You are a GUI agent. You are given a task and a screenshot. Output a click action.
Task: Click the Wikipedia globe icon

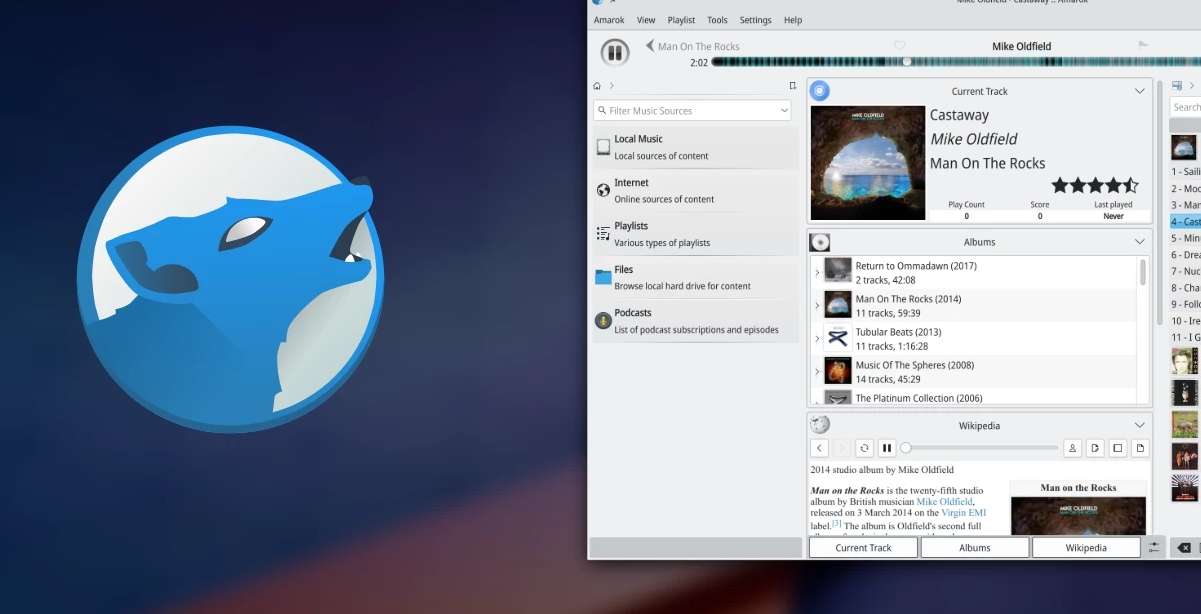[820, 425]
